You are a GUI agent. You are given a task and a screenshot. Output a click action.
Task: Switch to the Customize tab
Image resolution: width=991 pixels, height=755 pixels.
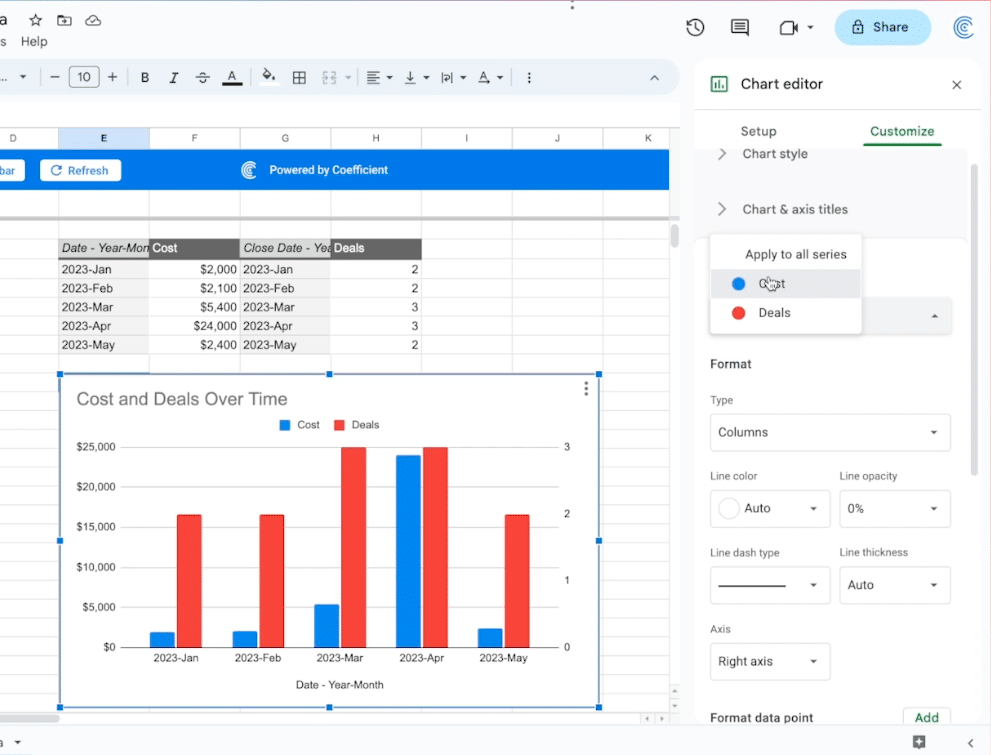click(x=902, y=131)
